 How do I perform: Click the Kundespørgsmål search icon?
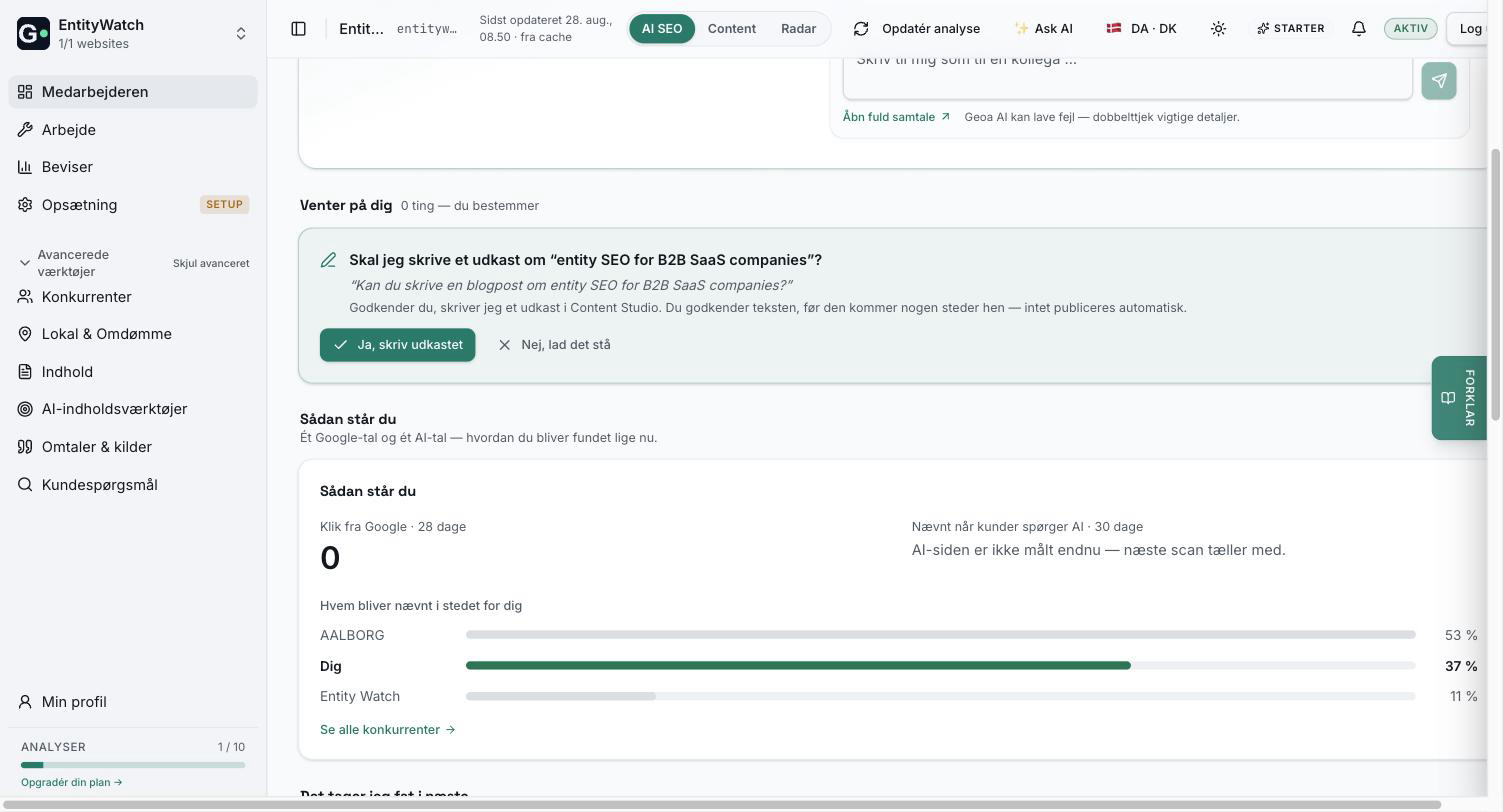(x=25, y=485)
